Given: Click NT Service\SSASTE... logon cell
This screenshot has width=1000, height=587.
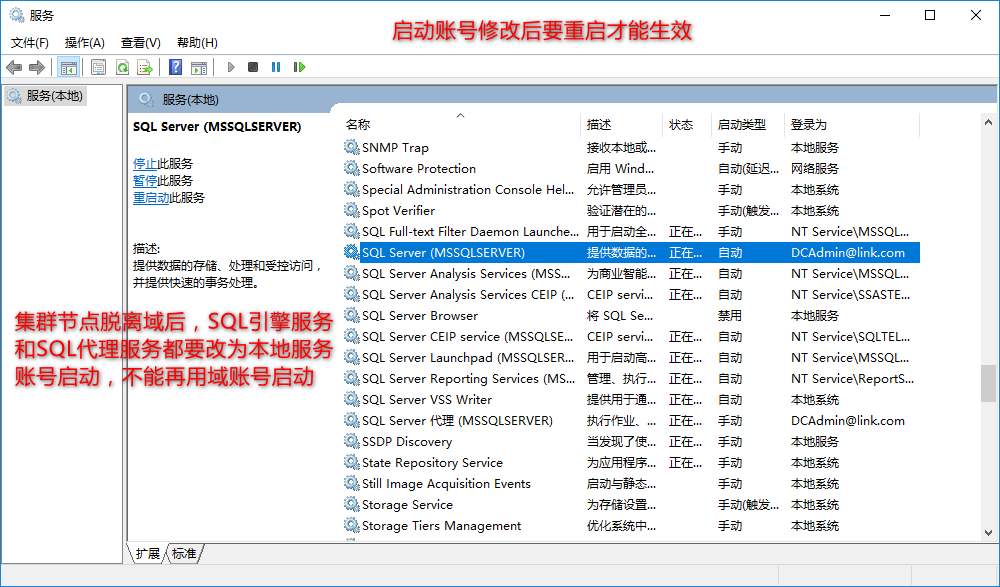Looking at the screenshot, I should (x=850, y=295).
